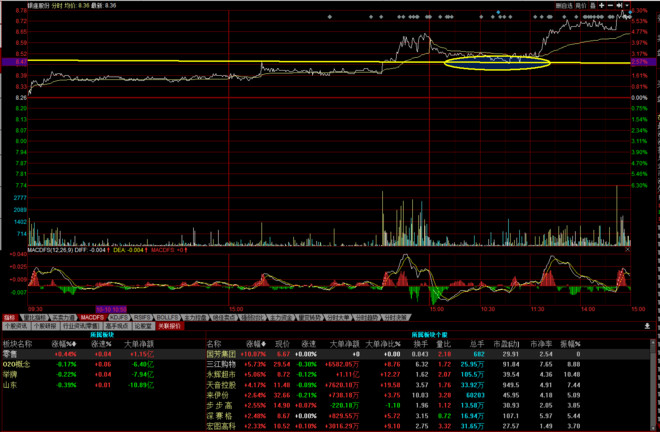Click the 叠 overlay icon at top right
Image resolution: width=660 pixels, height=432 pixels.
point(593,5)
